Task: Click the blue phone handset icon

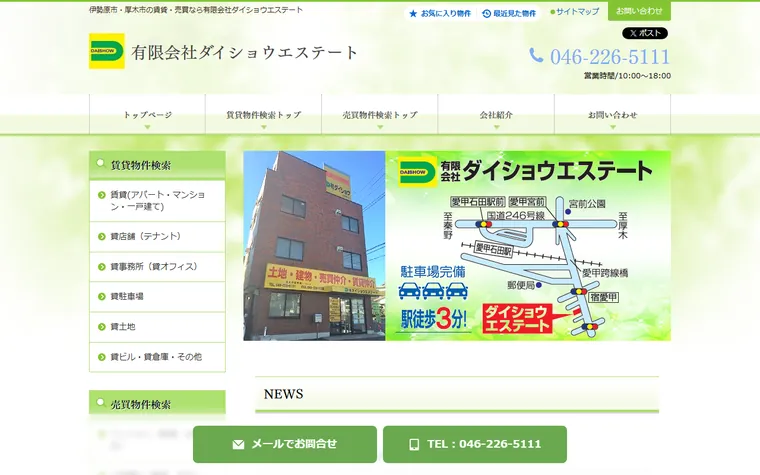Action: pyautogui.click(x=536, y=55)
